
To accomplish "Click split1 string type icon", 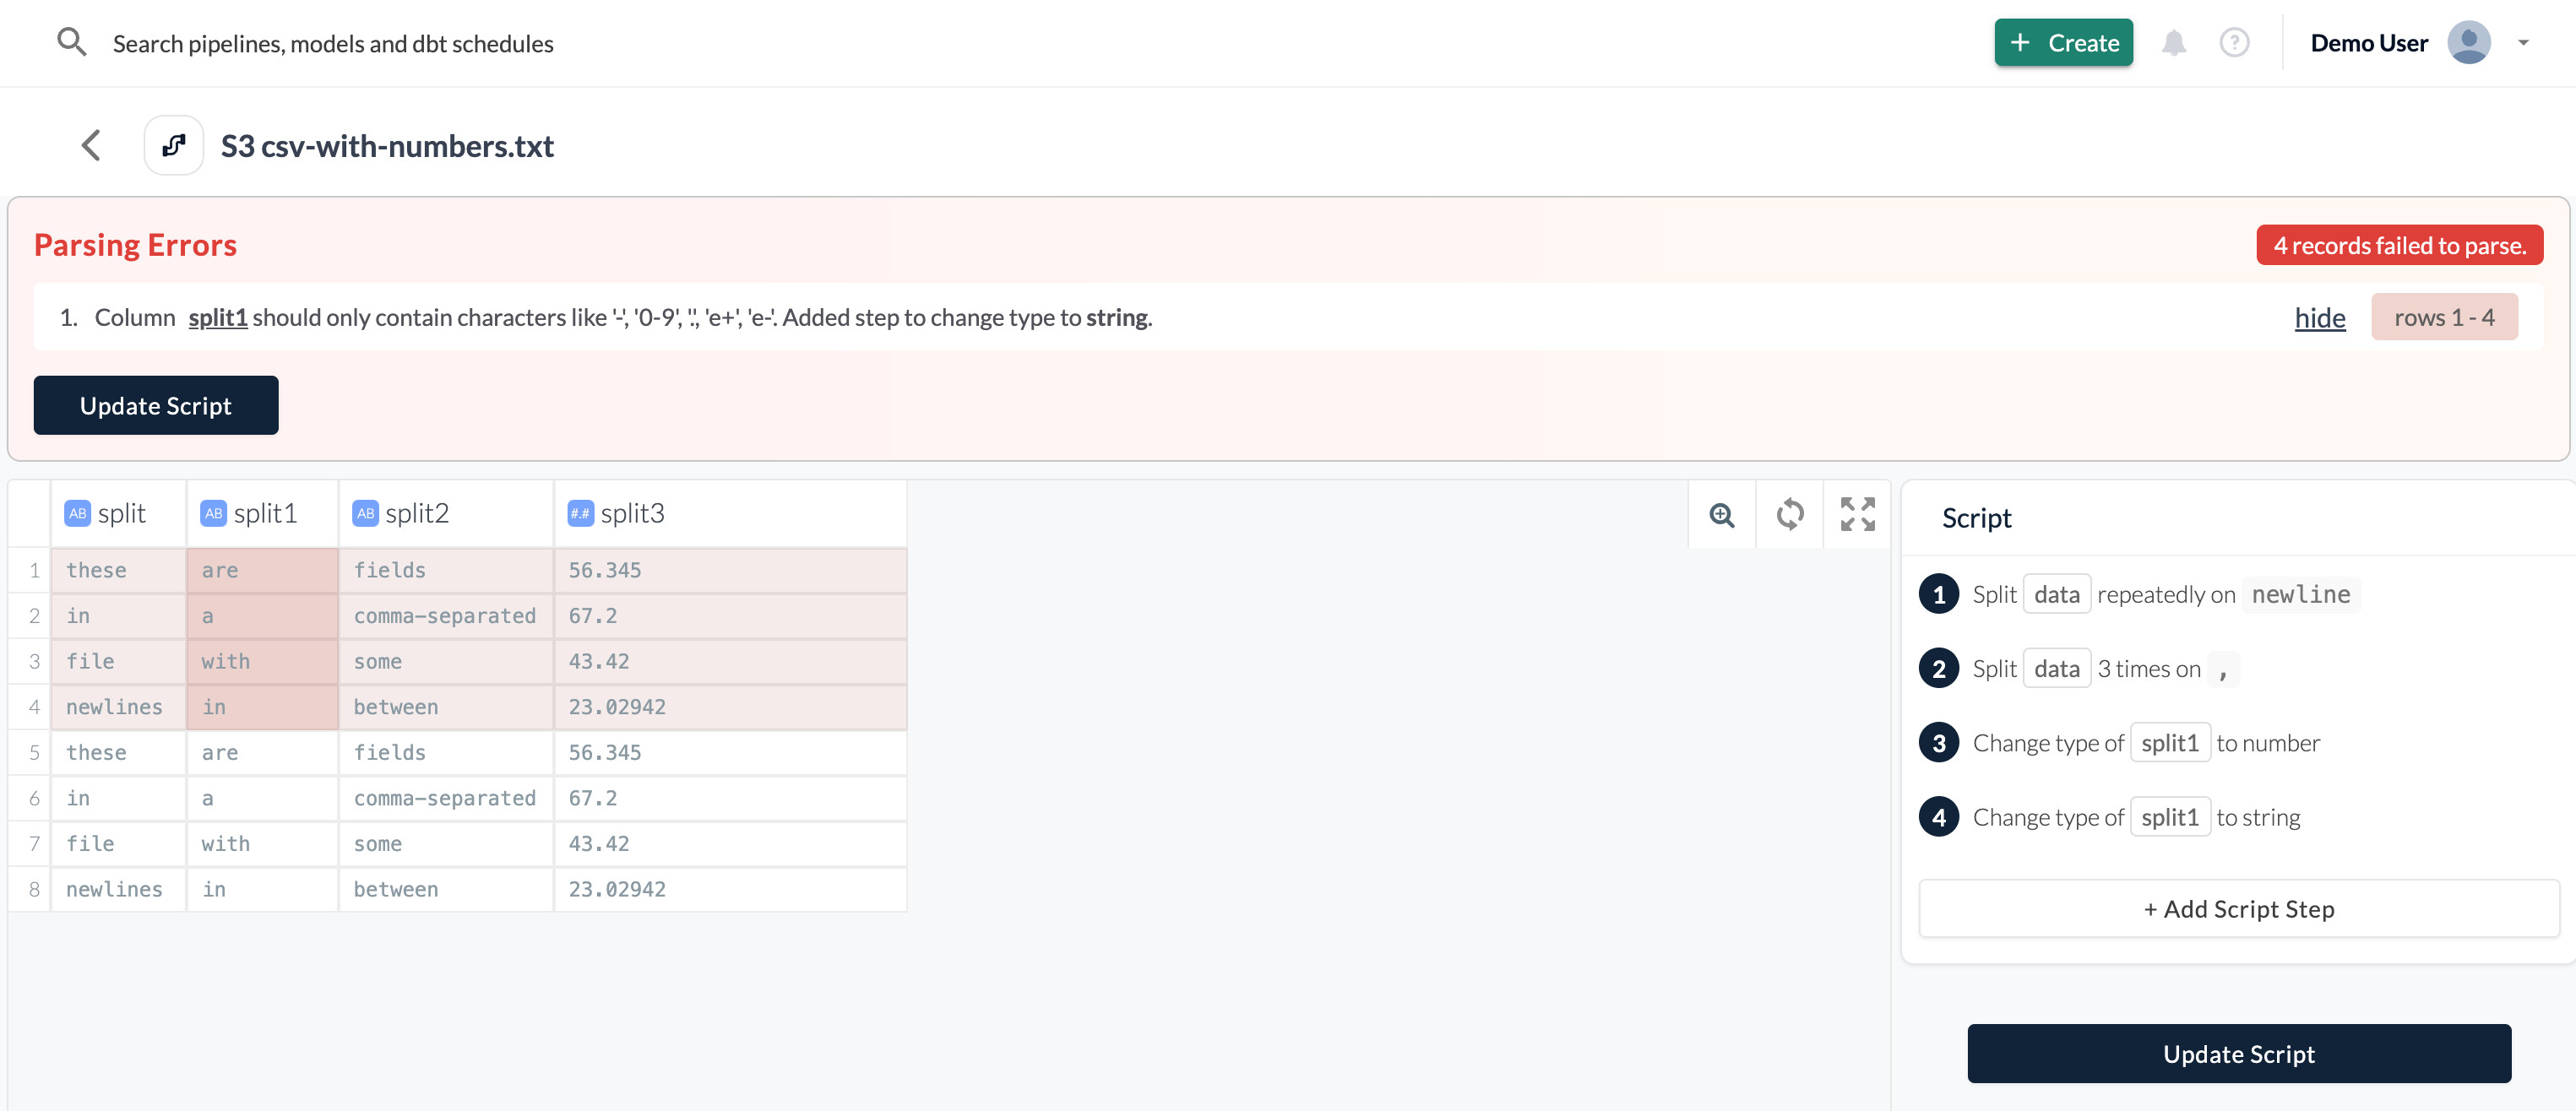I will tap(213, 513).
